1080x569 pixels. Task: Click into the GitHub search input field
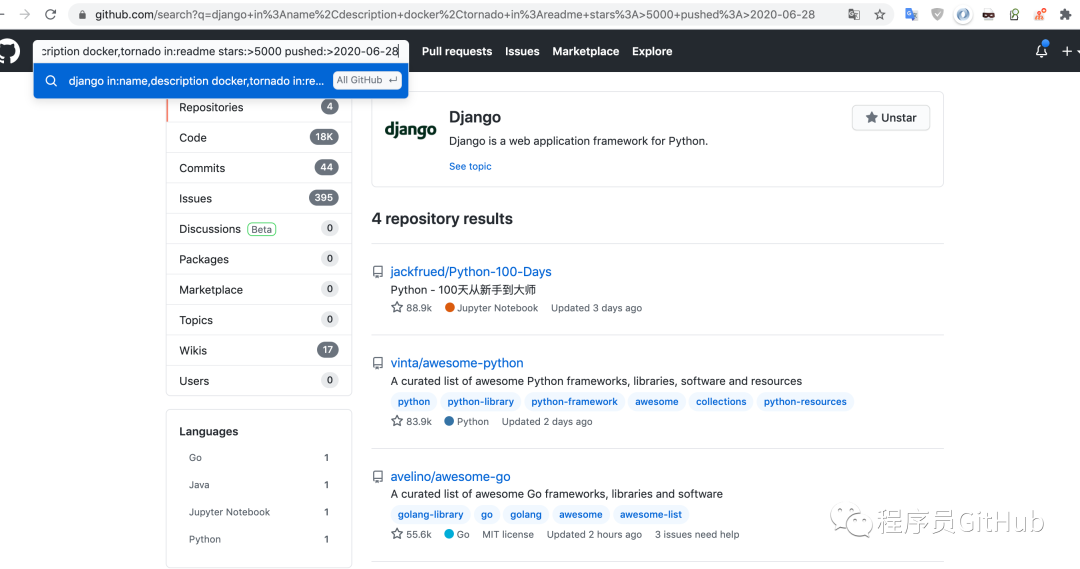(x=220, y=51)
